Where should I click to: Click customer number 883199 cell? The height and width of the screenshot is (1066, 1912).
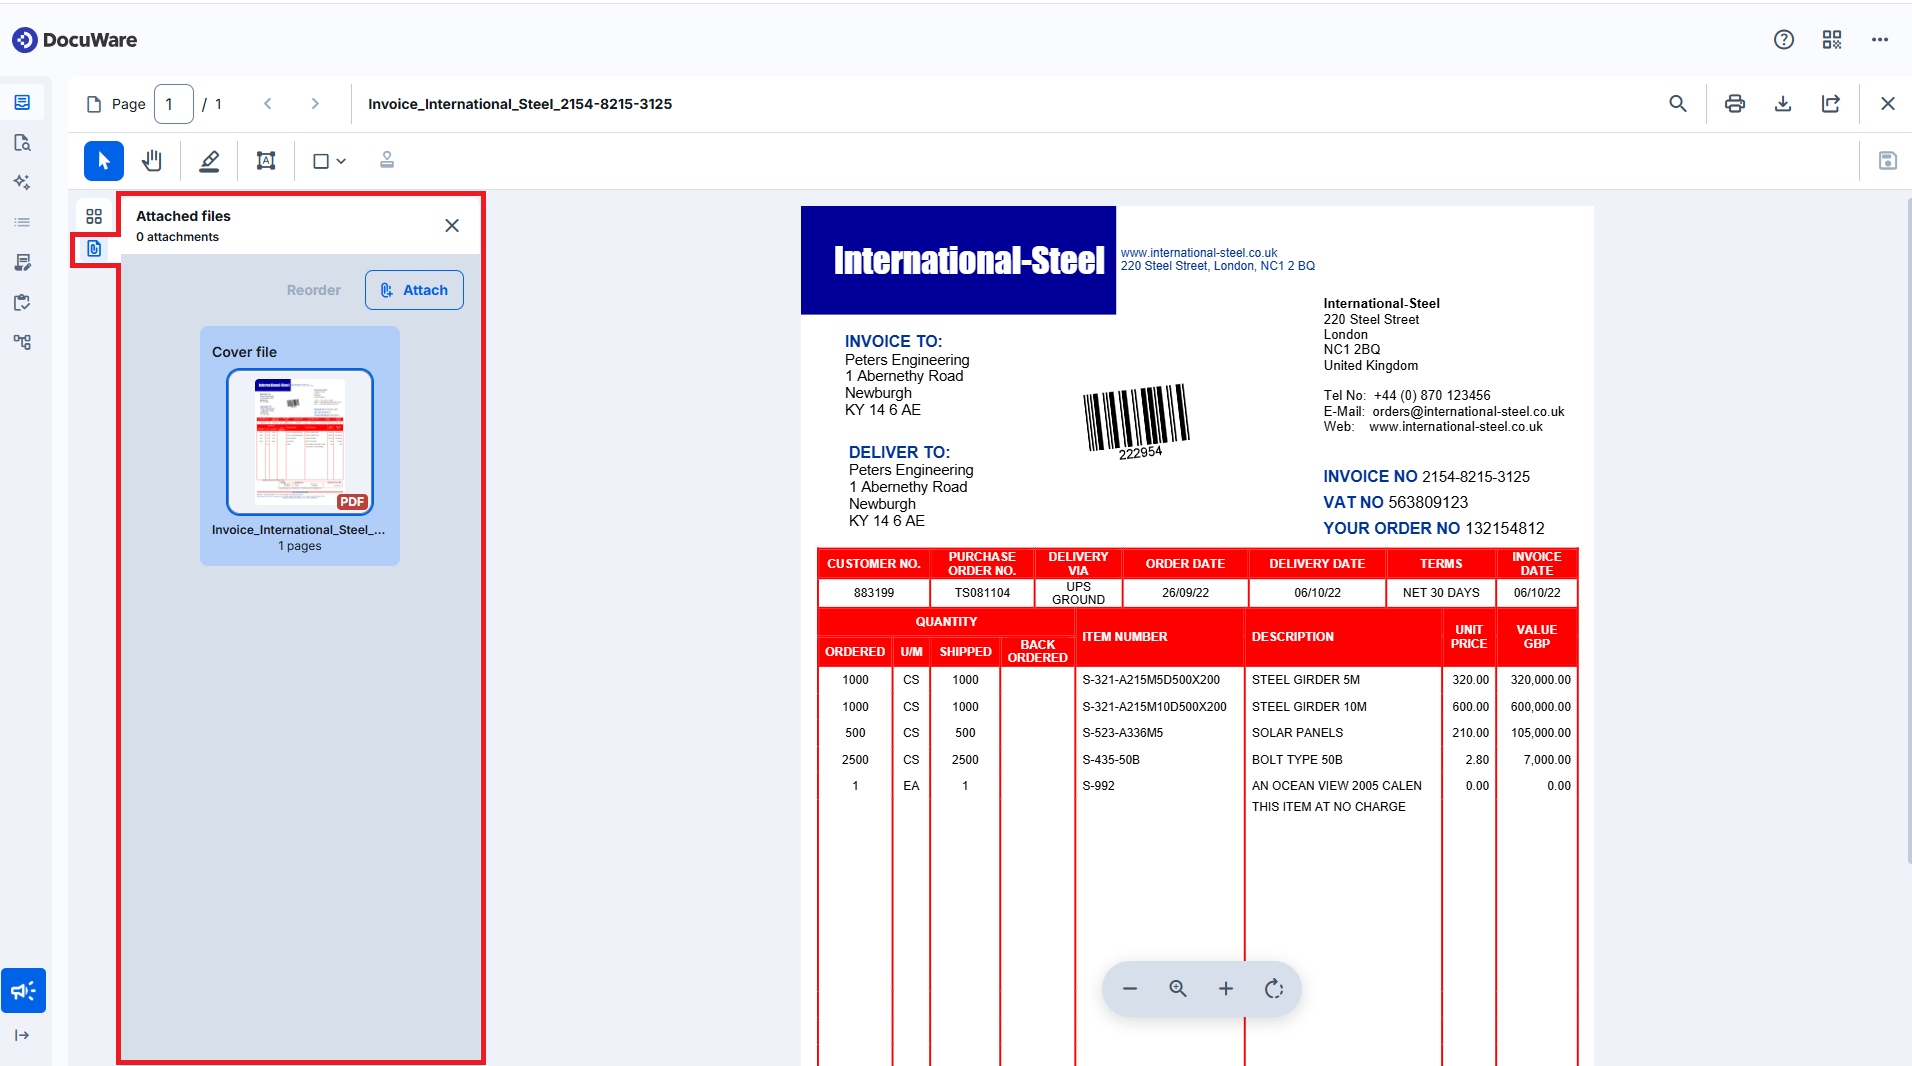874,593
